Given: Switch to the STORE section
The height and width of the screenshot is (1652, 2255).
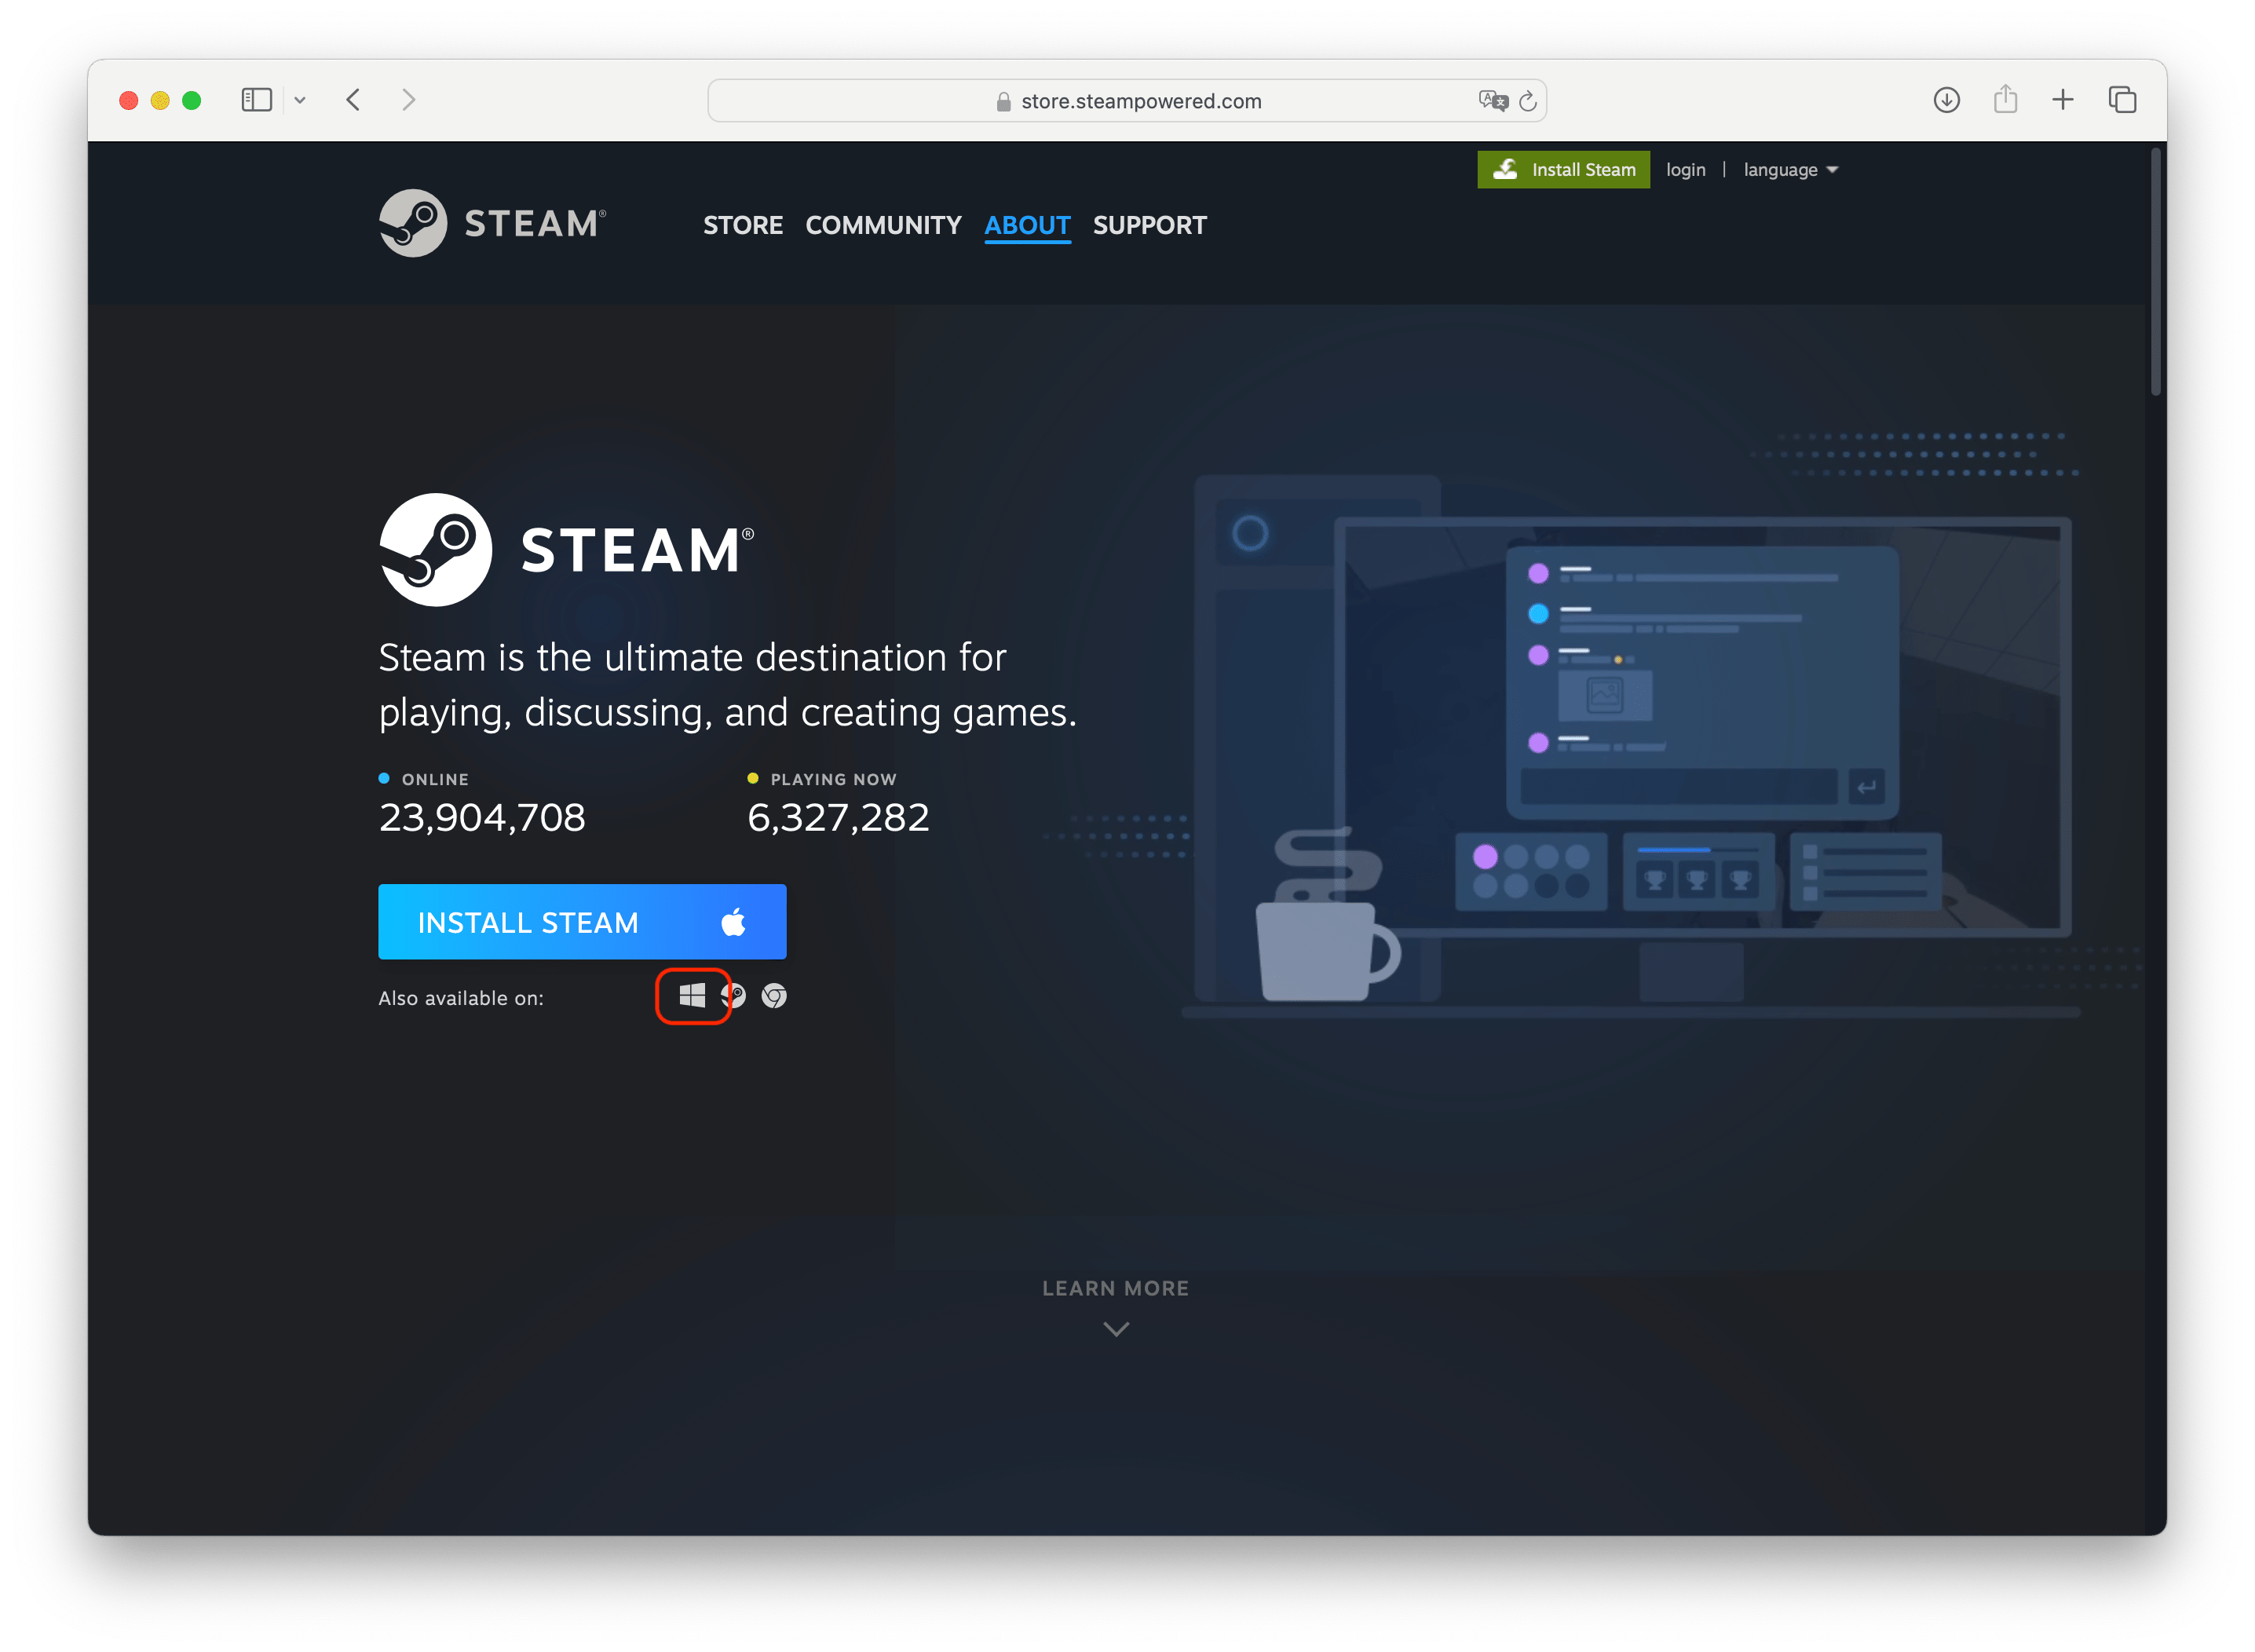Looking at the screenshot, I should [742, 225].
